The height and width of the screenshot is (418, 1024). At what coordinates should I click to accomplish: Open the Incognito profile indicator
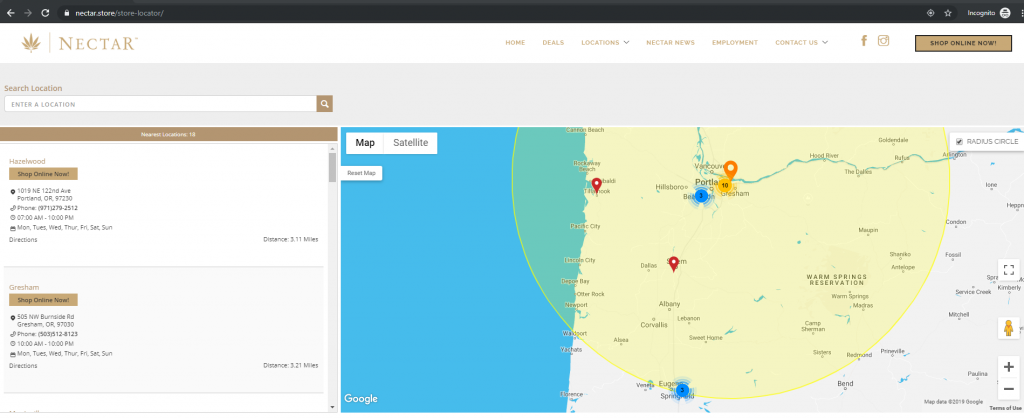(988, 13)
